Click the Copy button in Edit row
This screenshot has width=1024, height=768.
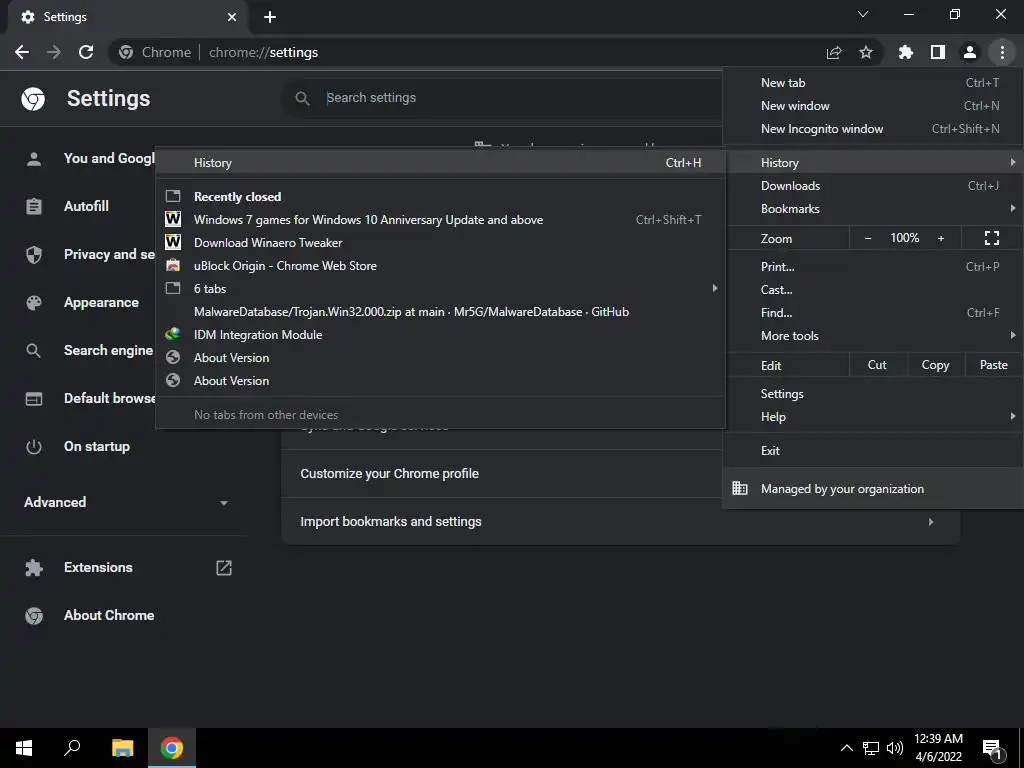click(x=935, y=365)
